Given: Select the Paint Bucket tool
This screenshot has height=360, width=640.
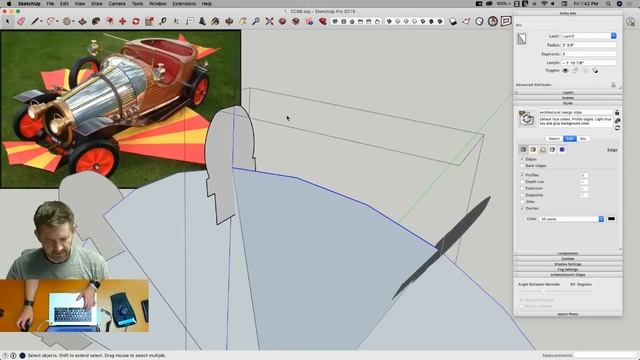Looking at the screenshot, I should (x=216, y=21).
